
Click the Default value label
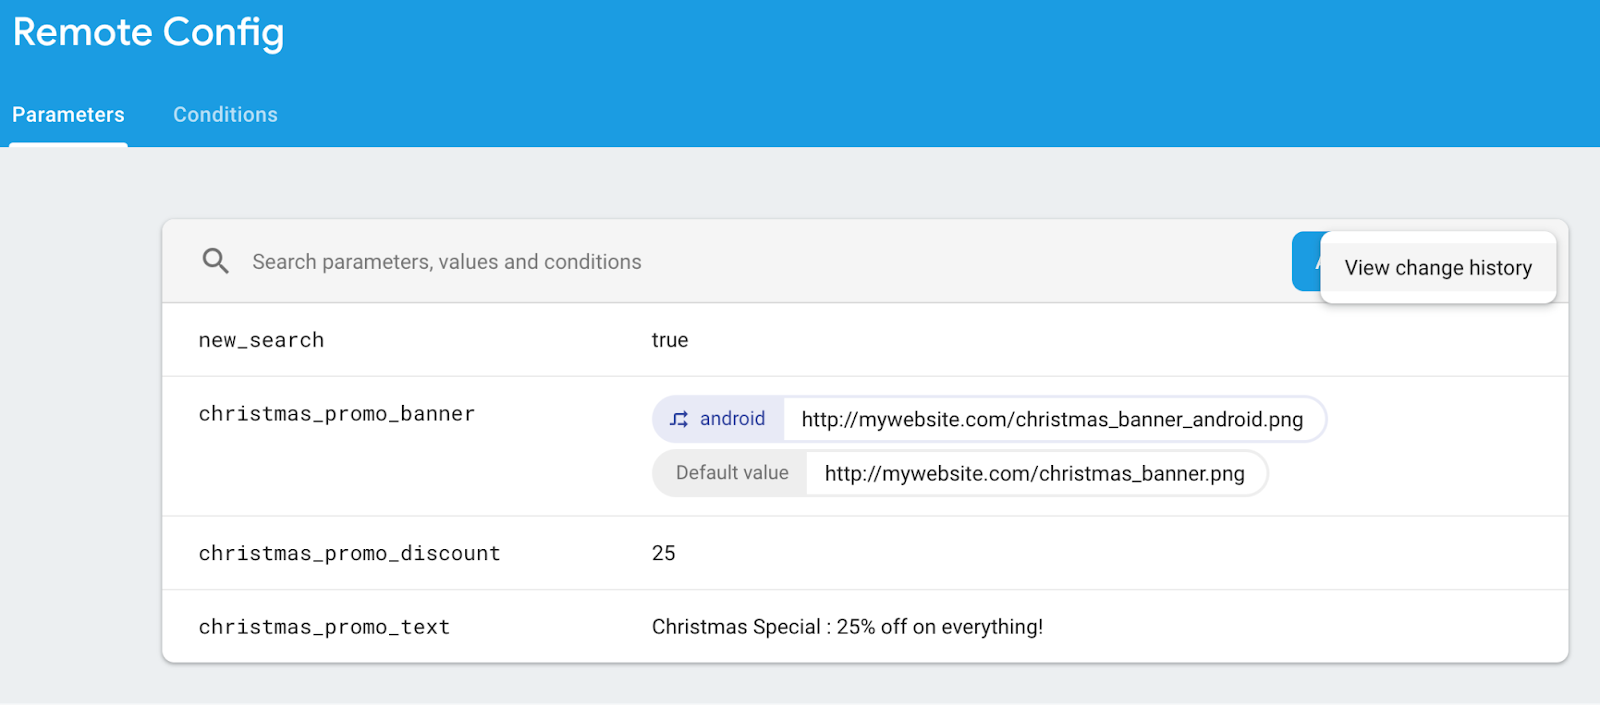[732, 473]
